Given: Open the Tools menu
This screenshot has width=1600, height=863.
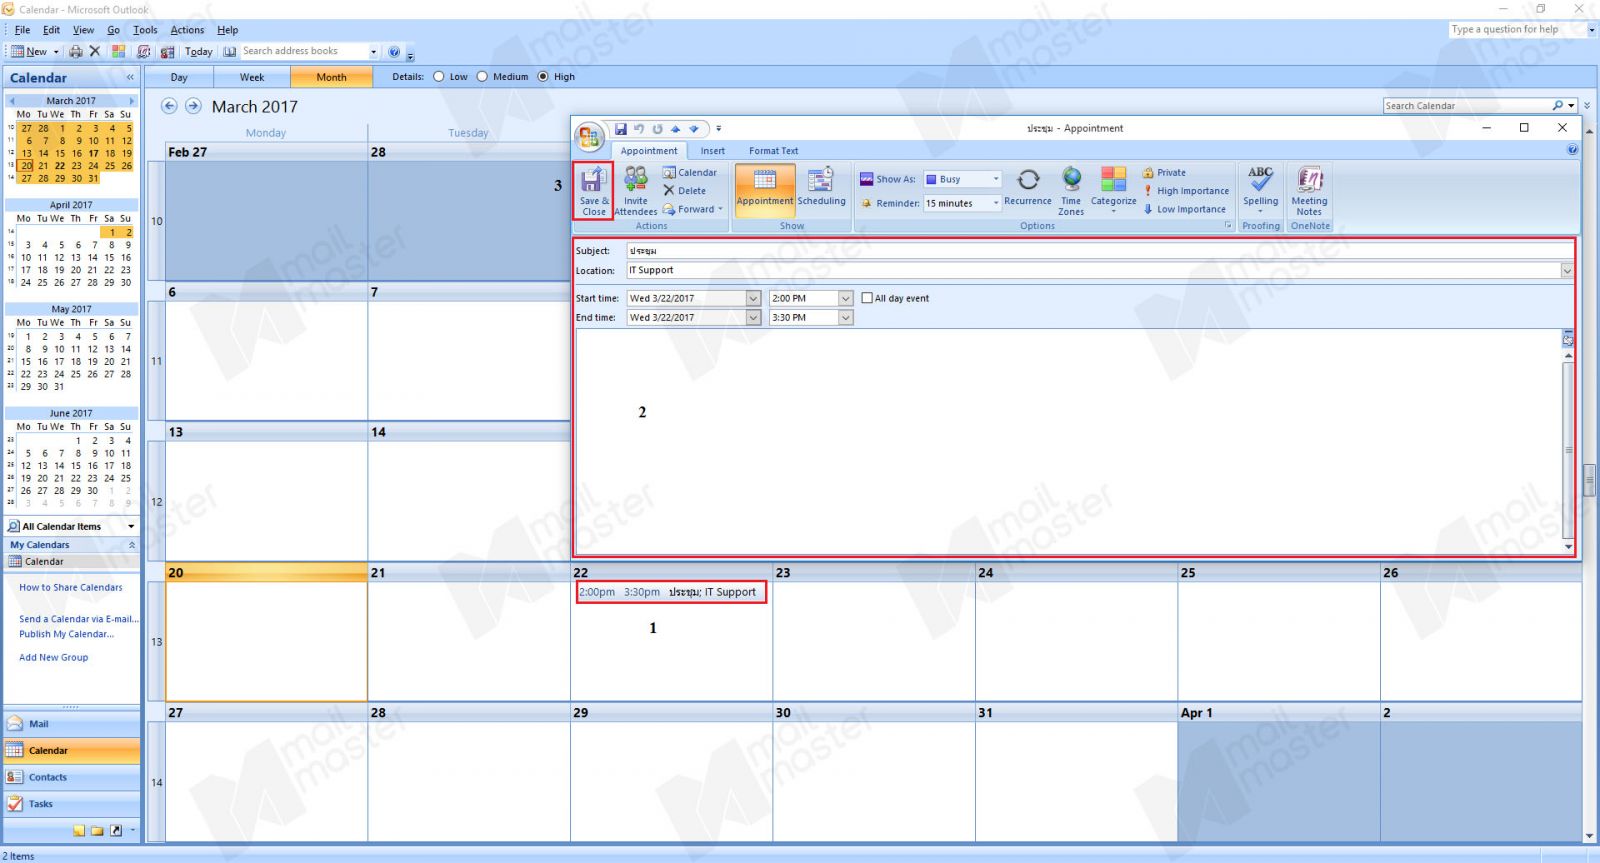Looking at the screenshot, I should tap(145, 30).
